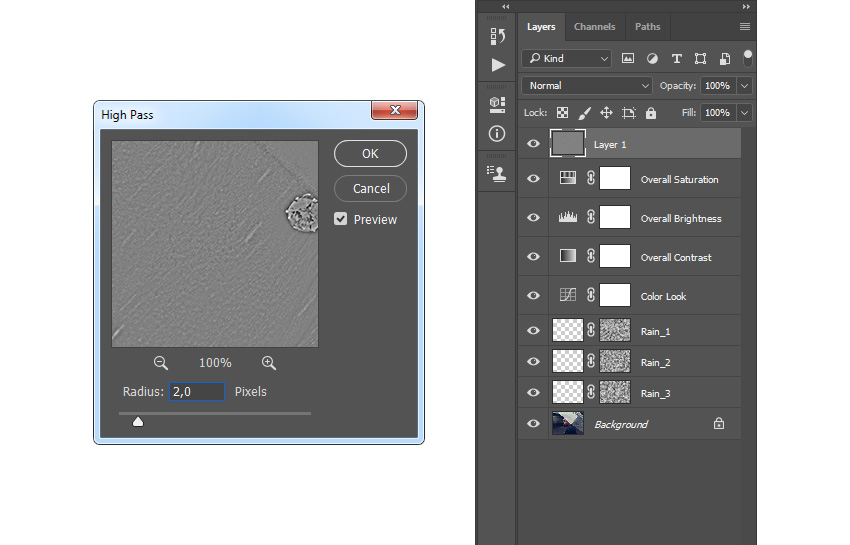Switch to the Layers tab

tap(541, 27)
